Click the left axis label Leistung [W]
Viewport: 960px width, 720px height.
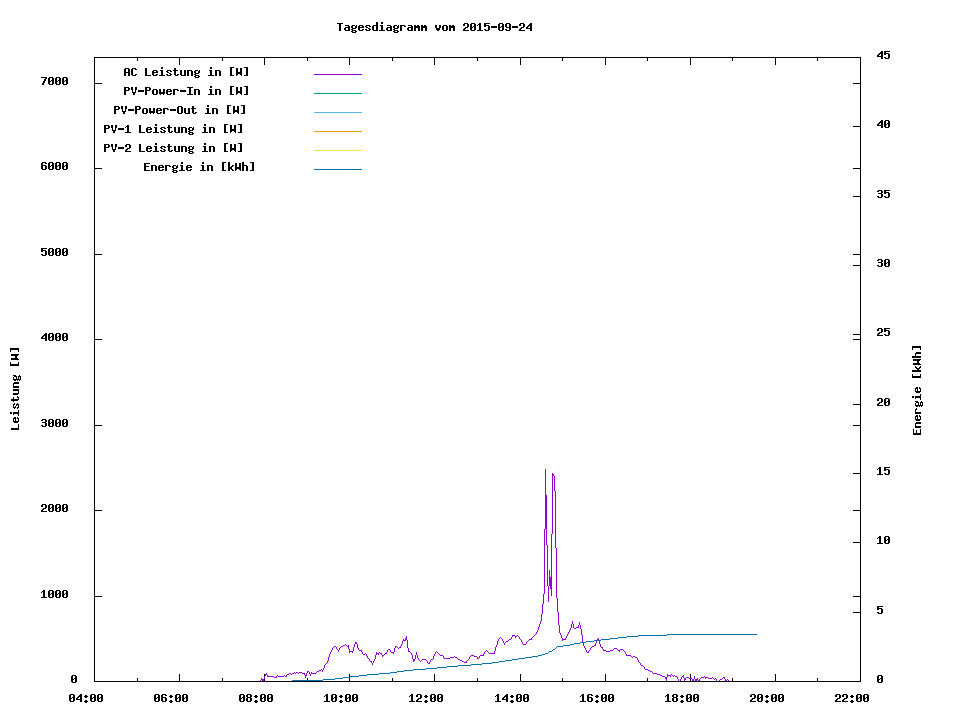15,389
